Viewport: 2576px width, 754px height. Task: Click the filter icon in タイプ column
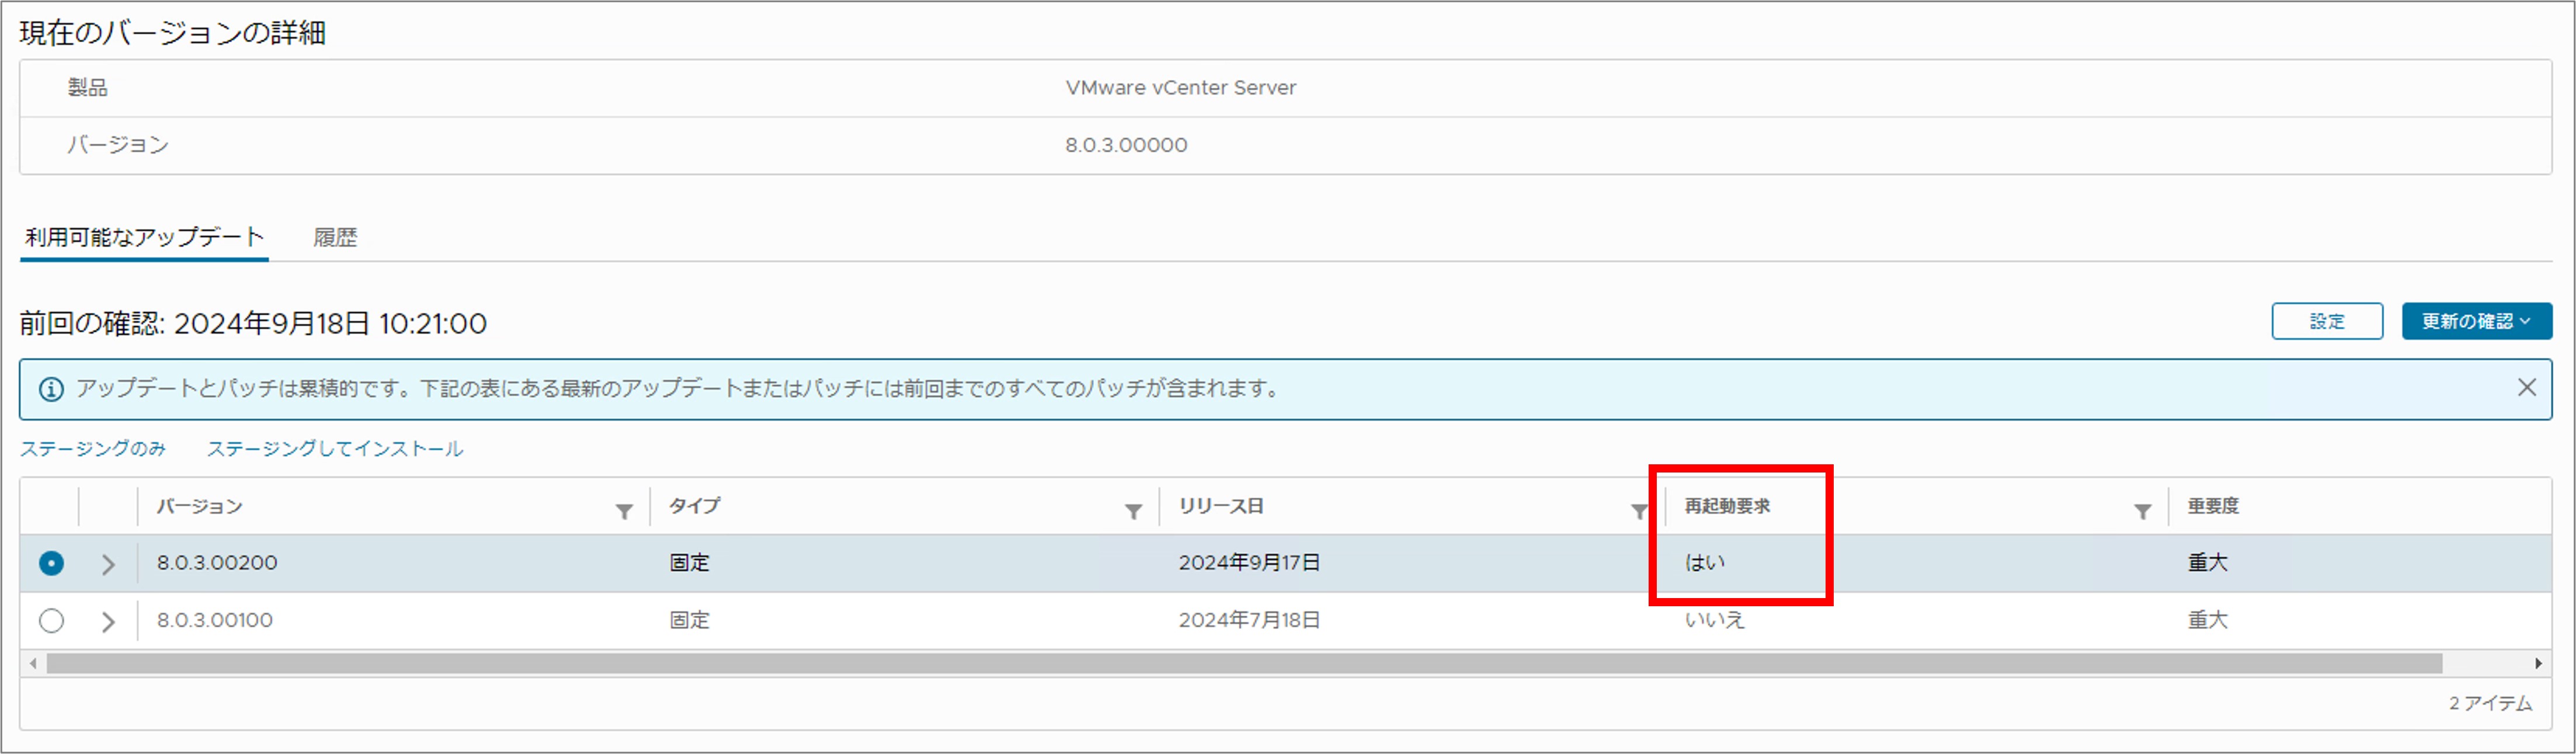[x=1133, y=512]
